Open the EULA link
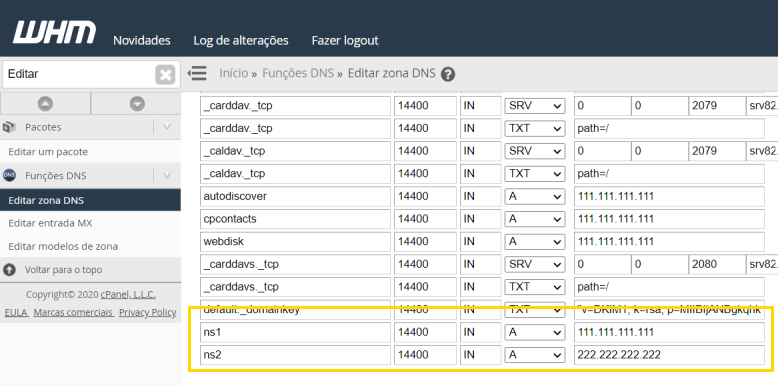Viewport: 778px width, 386px height. click(x=16, y=313)
